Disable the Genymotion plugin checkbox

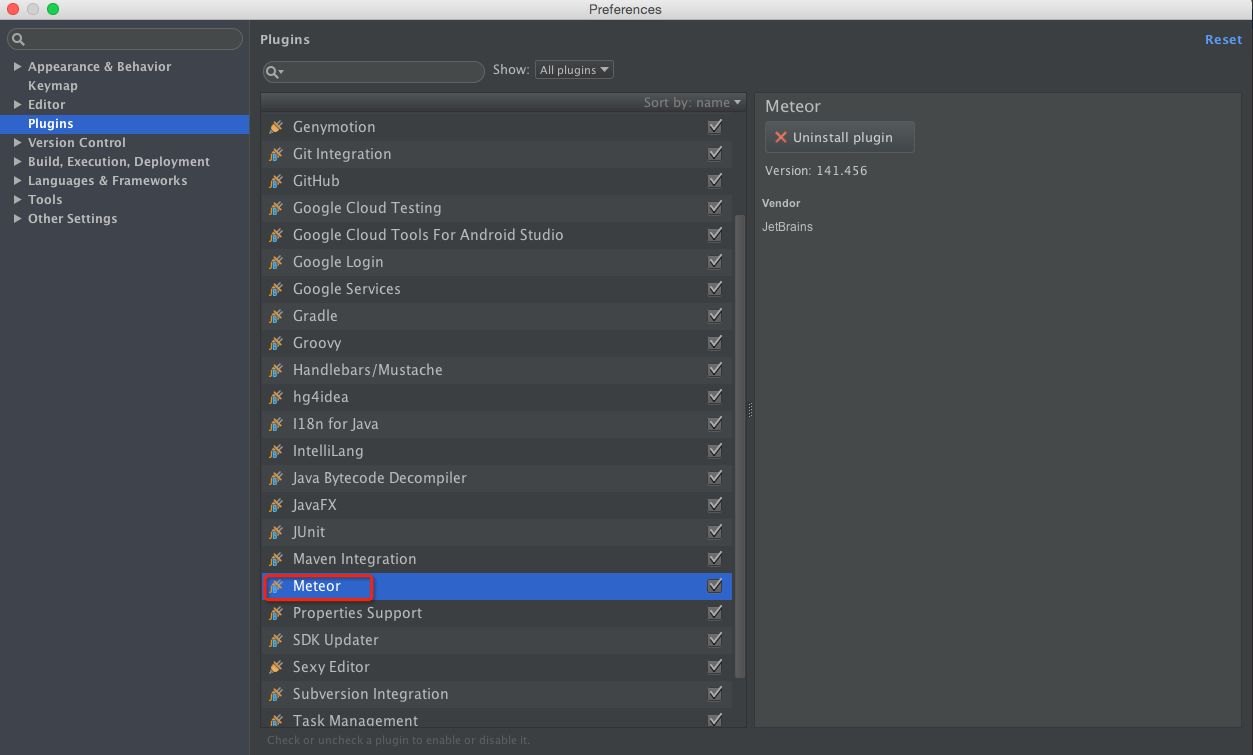pyautogui.click(x=714, y=127)
